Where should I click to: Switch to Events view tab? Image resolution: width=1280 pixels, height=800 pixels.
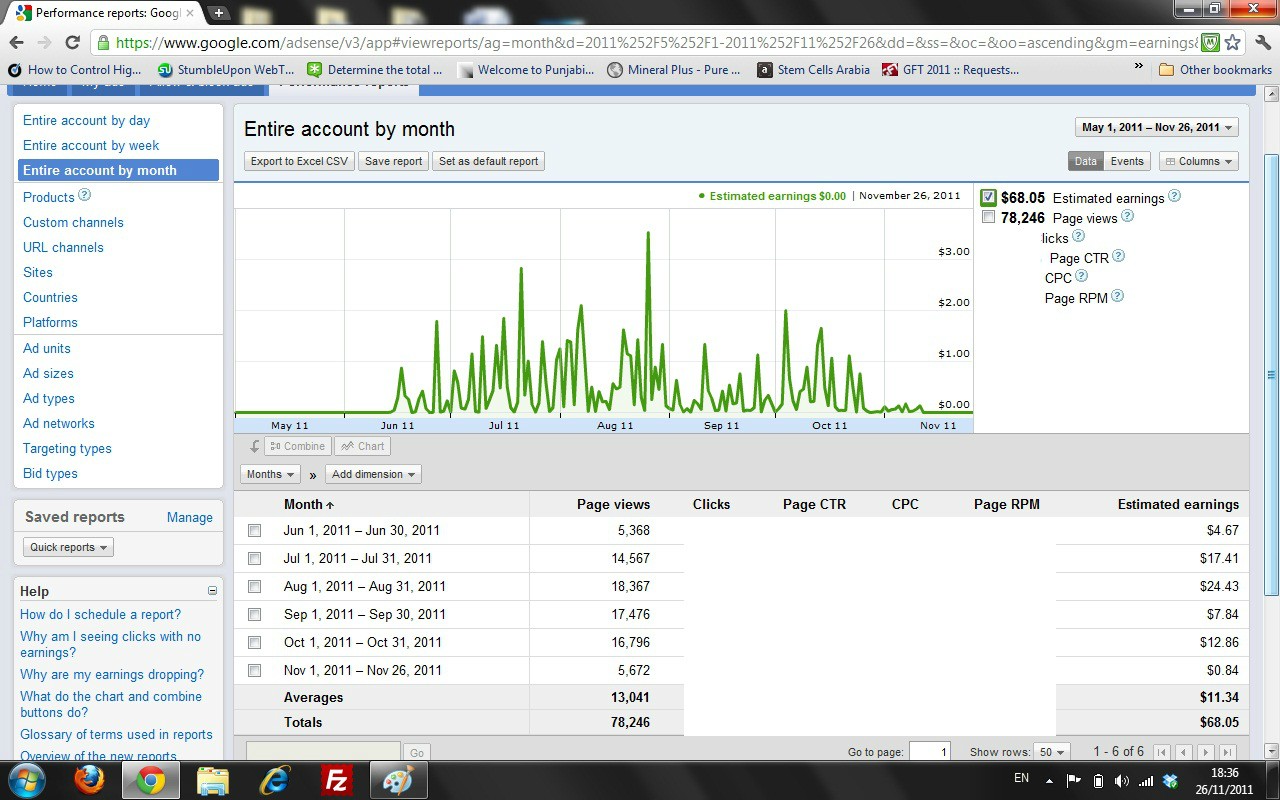[1127, 161]
